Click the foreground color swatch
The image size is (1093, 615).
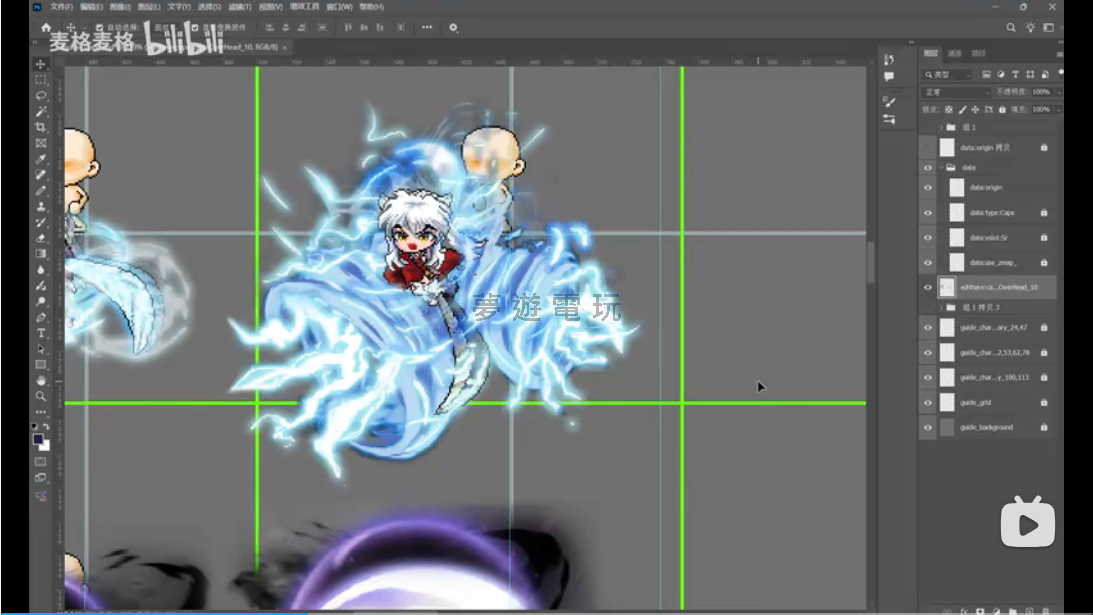click(38, 439)
